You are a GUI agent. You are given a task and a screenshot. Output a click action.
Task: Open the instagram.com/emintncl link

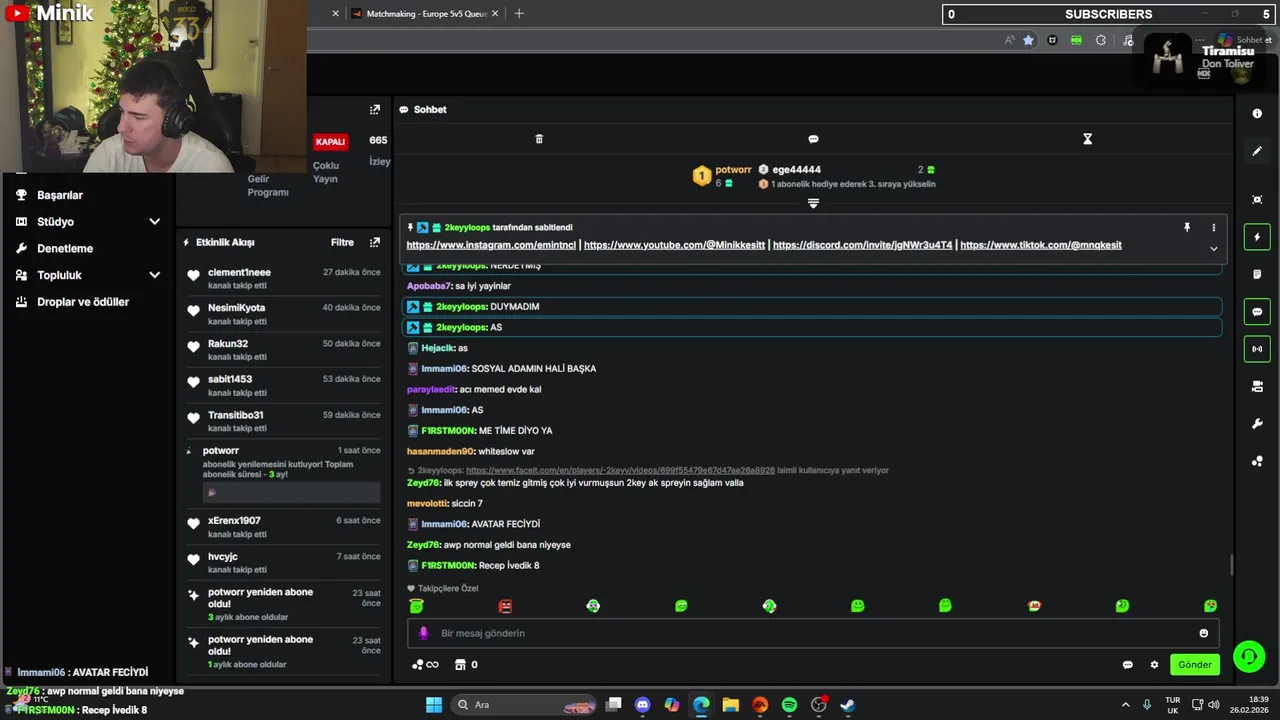point(491,245)
